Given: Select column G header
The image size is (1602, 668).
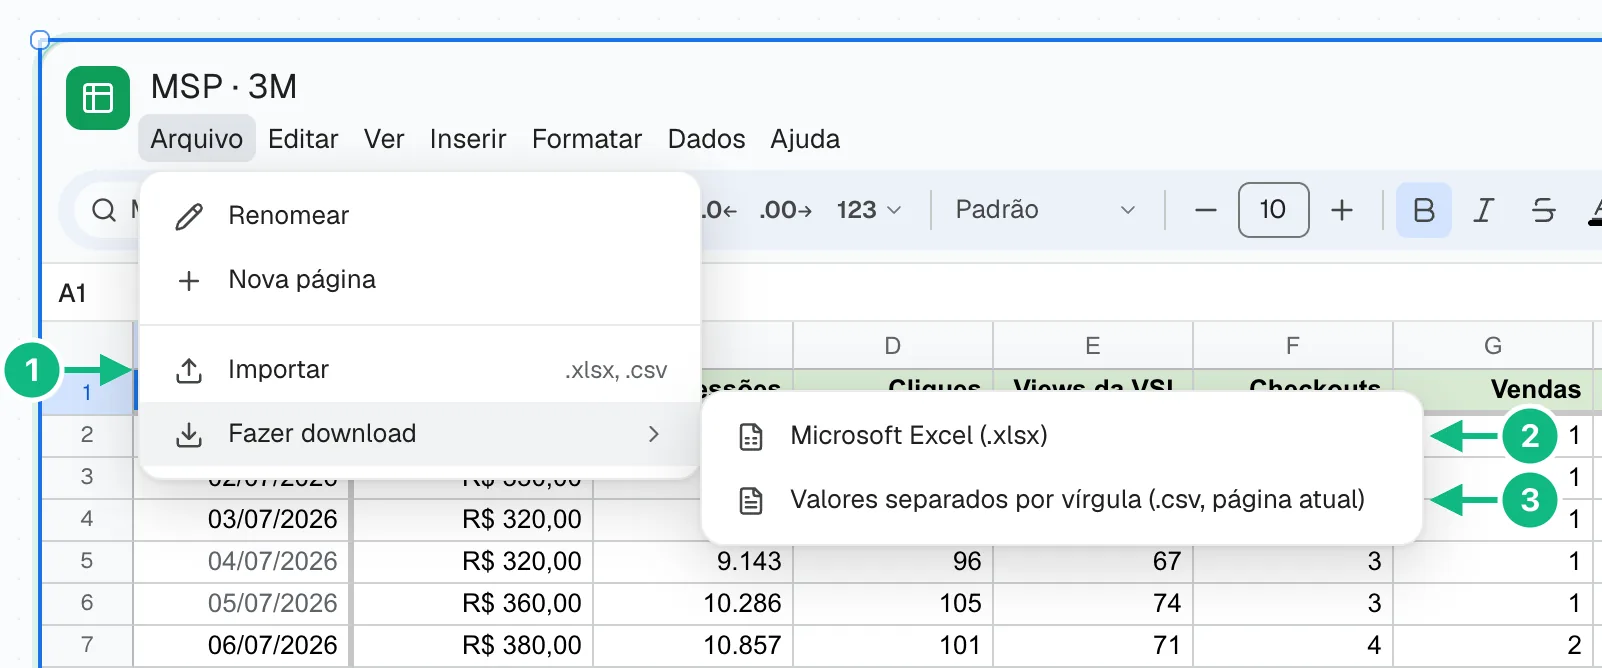Looking at the screenshot, I should [x=1492, y=346].
